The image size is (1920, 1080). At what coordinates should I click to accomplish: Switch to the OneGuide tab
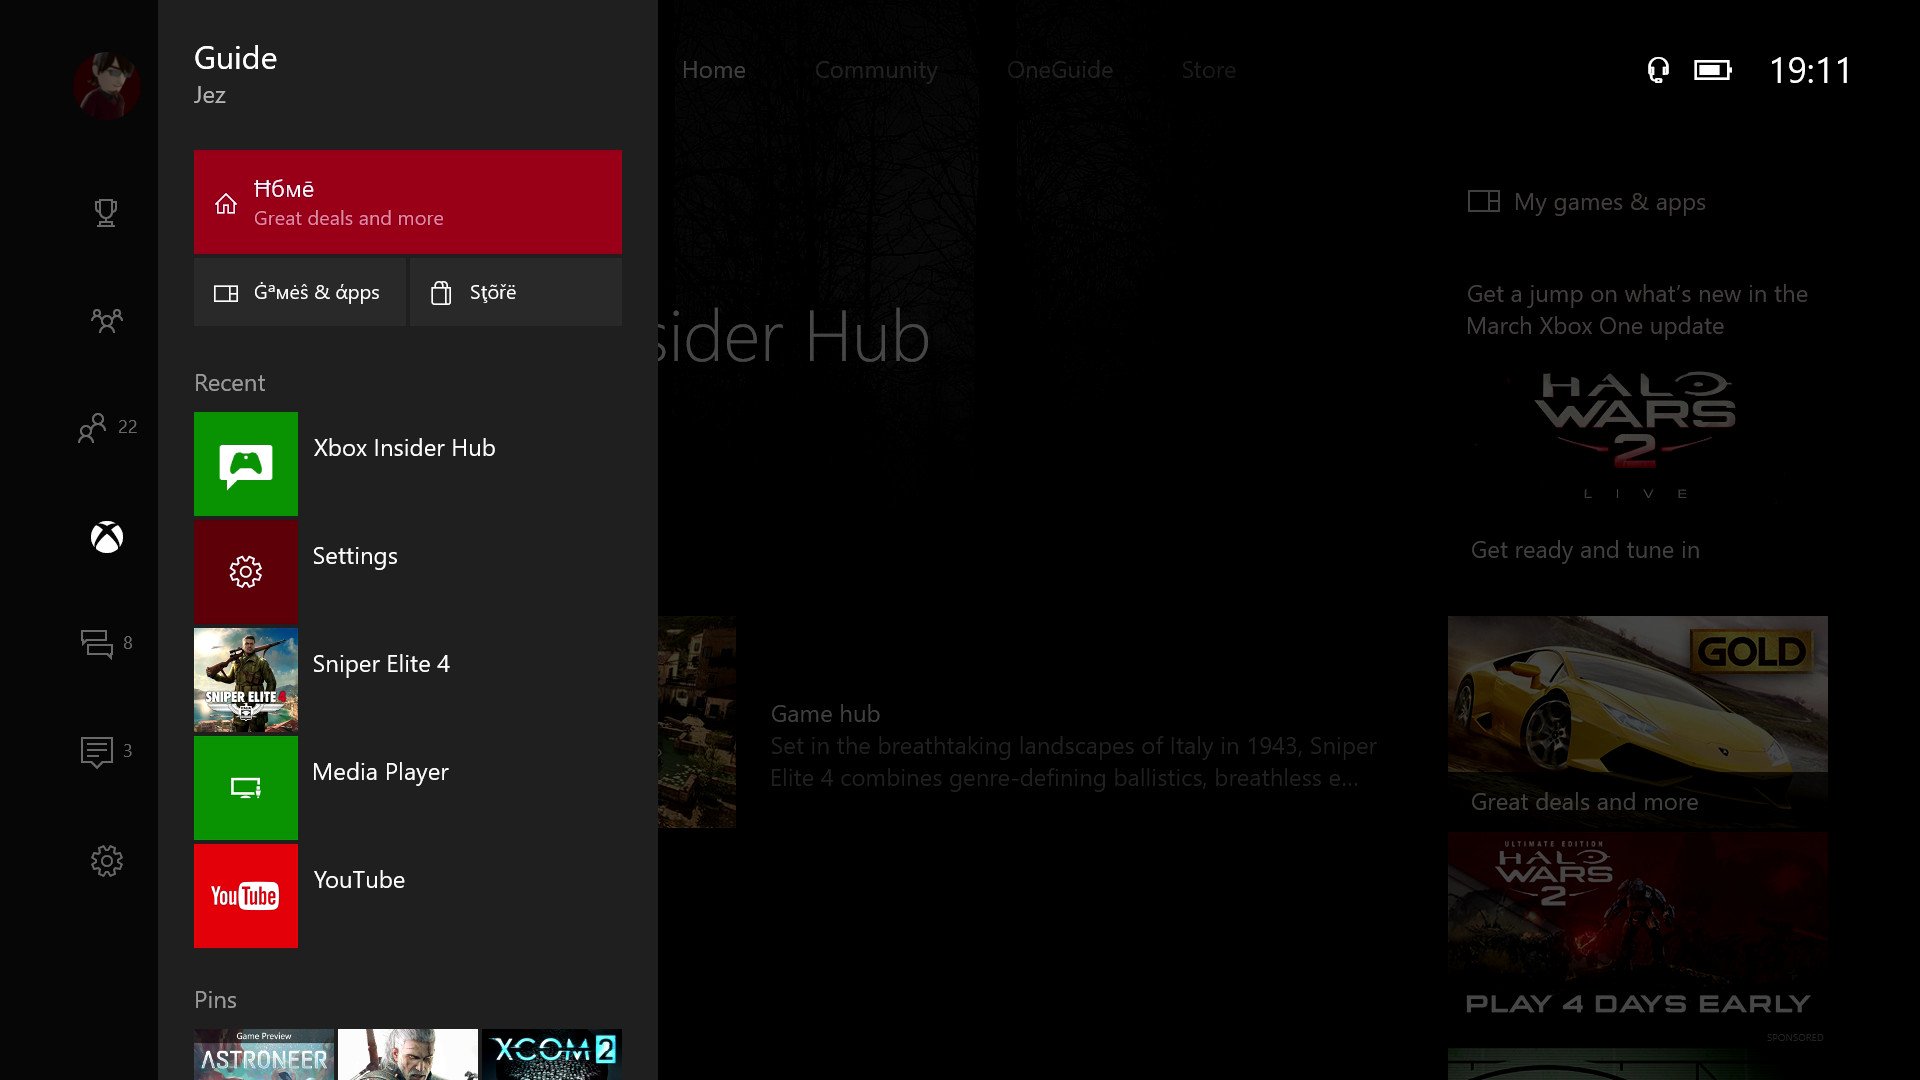(1059, 70)
